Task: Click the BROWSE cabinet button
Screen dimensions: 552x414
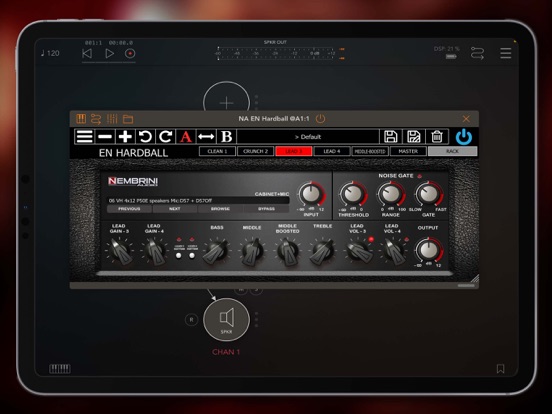Action: pos(220,209)
